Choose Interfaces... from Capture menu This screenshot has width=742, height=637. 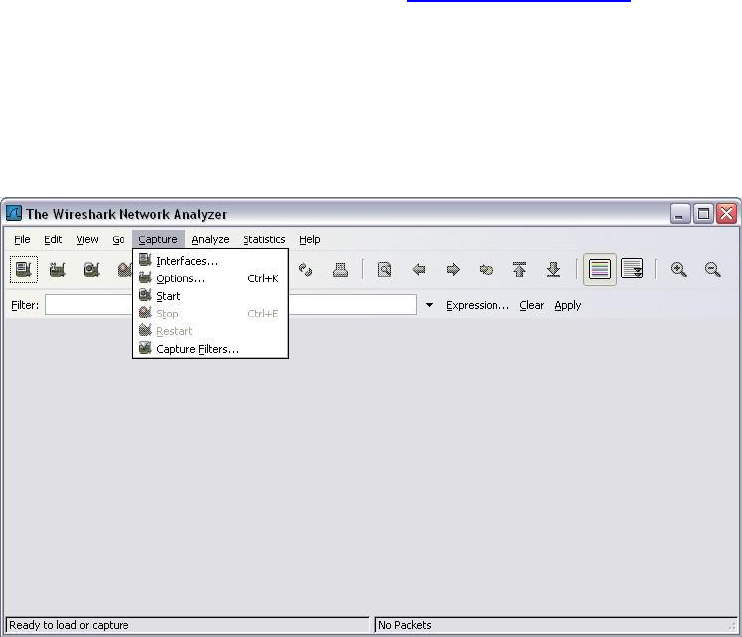pyautogui.click(x=210, y=261)
